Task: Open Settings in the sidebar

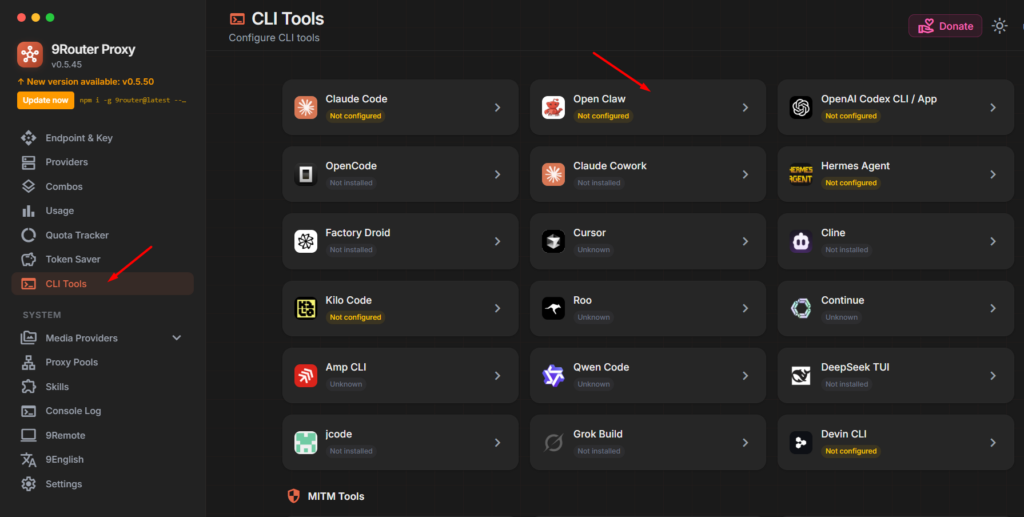Action: [x=103, y=484]
